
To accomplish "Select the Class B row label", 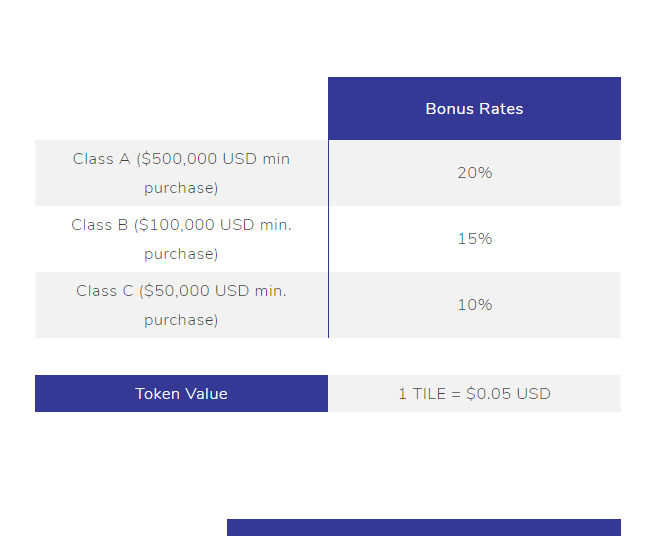I will tap(181, 239).
